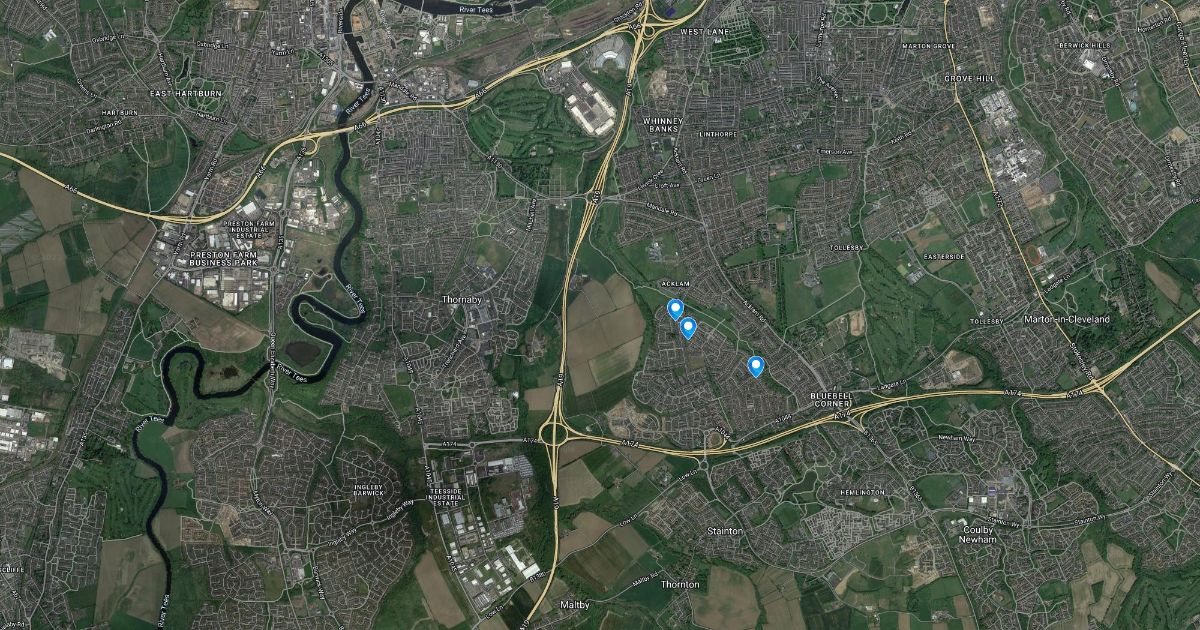Select the Stainton village label
Screen dimensions: 1200x630
click(725, 531)
